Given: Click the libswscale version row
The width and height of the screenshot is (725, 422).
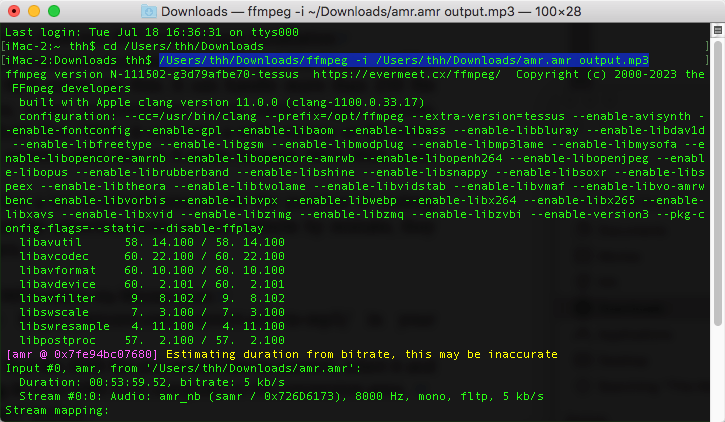Looking at the screenshot, I should 152,312.
